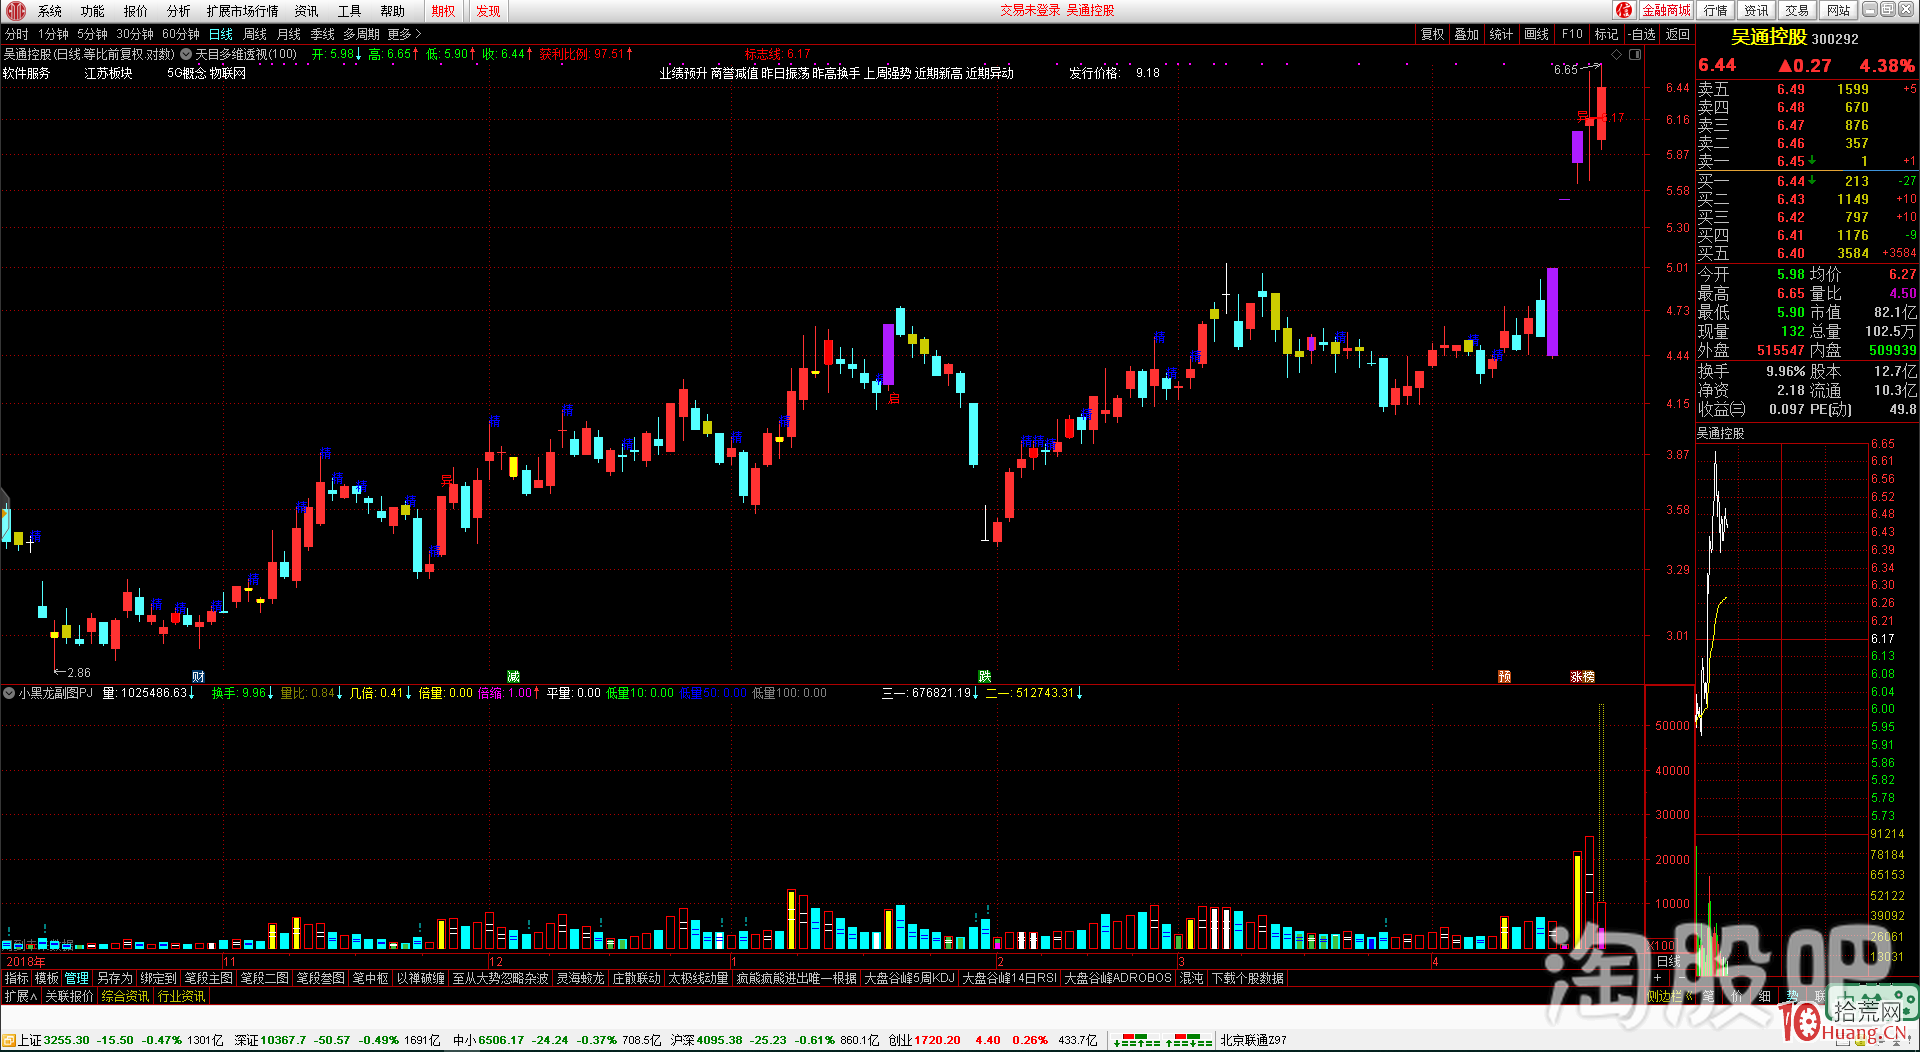Click the 发现 button in the menu bar
Screen dimensions: 1920x1052
click(x=489, y=11)
